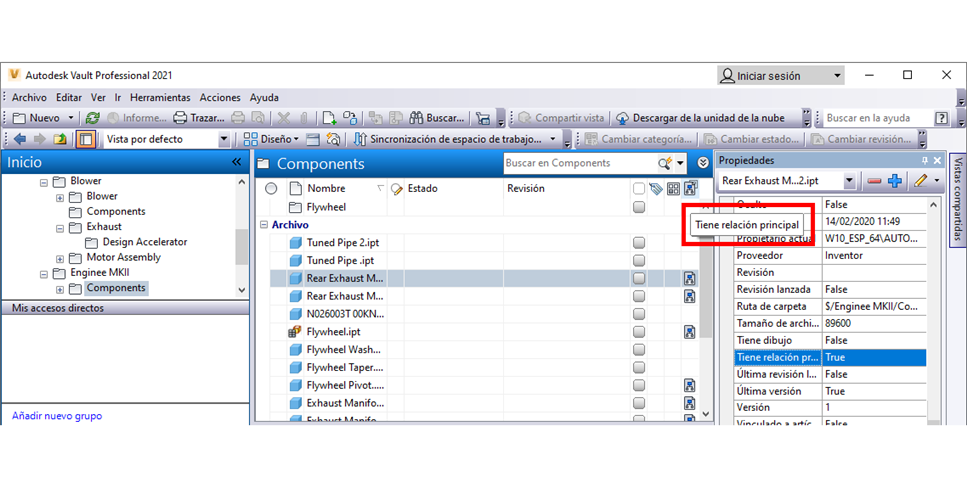
Task: Open the Ver menu
Action: pyautogui.click(x=98, y=97)
